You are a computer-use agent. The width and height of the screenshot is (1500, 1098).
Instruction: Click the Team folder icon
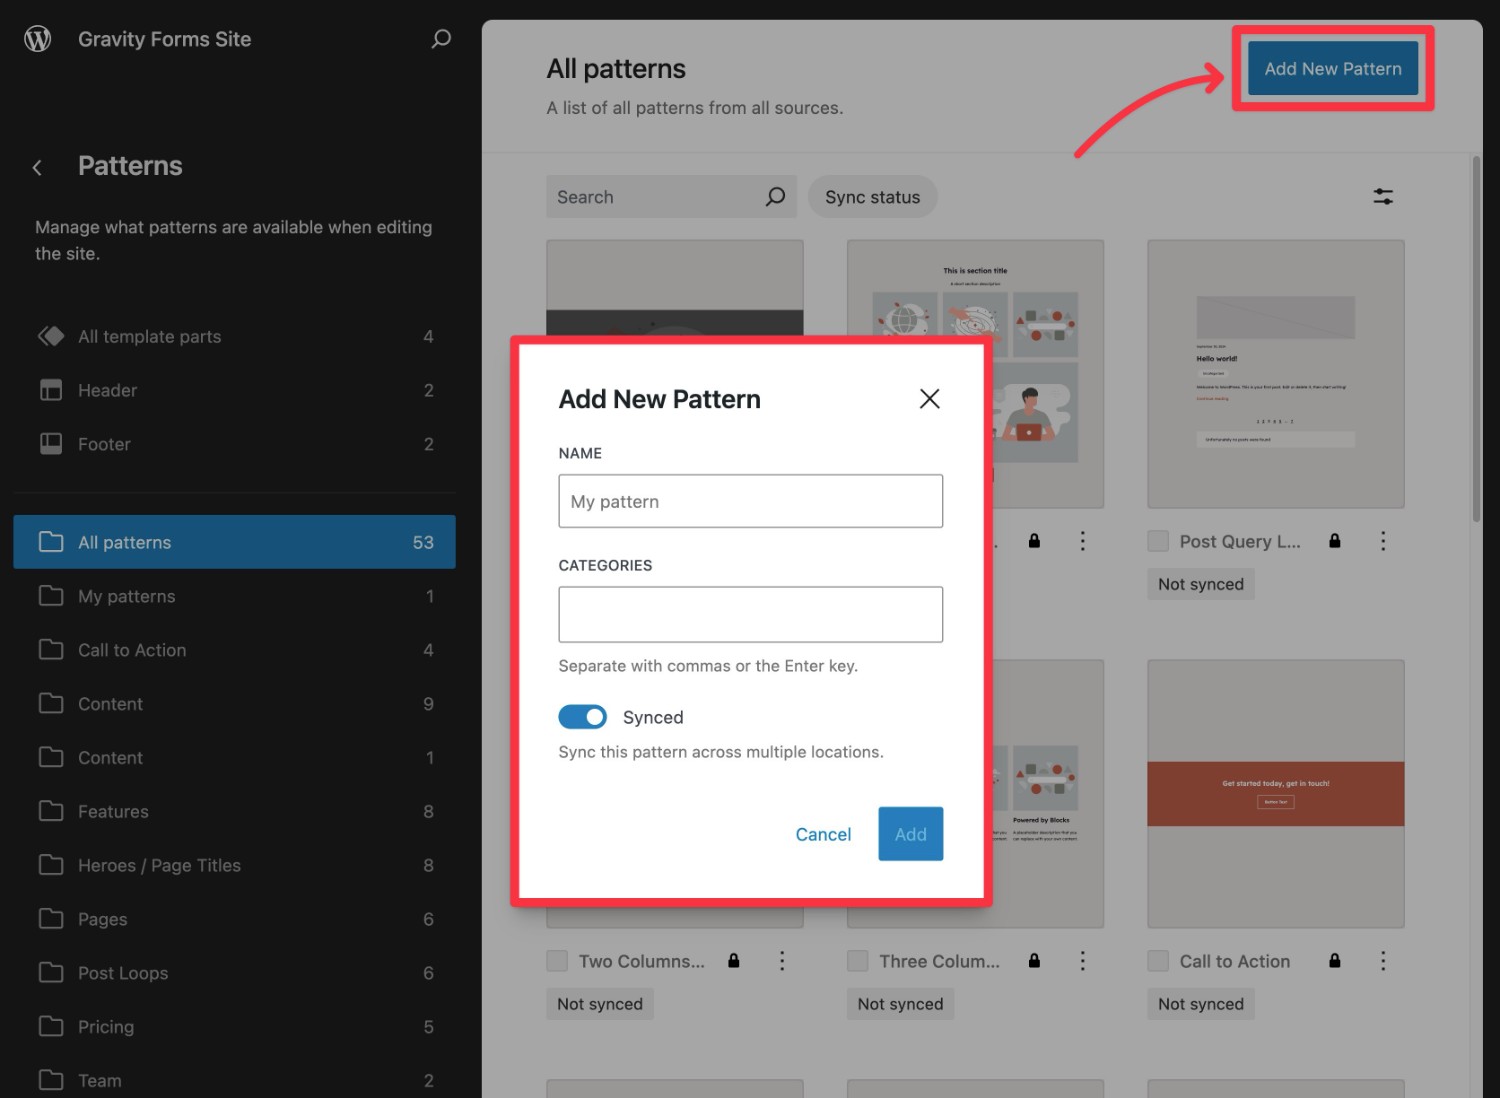point(51,1080)
